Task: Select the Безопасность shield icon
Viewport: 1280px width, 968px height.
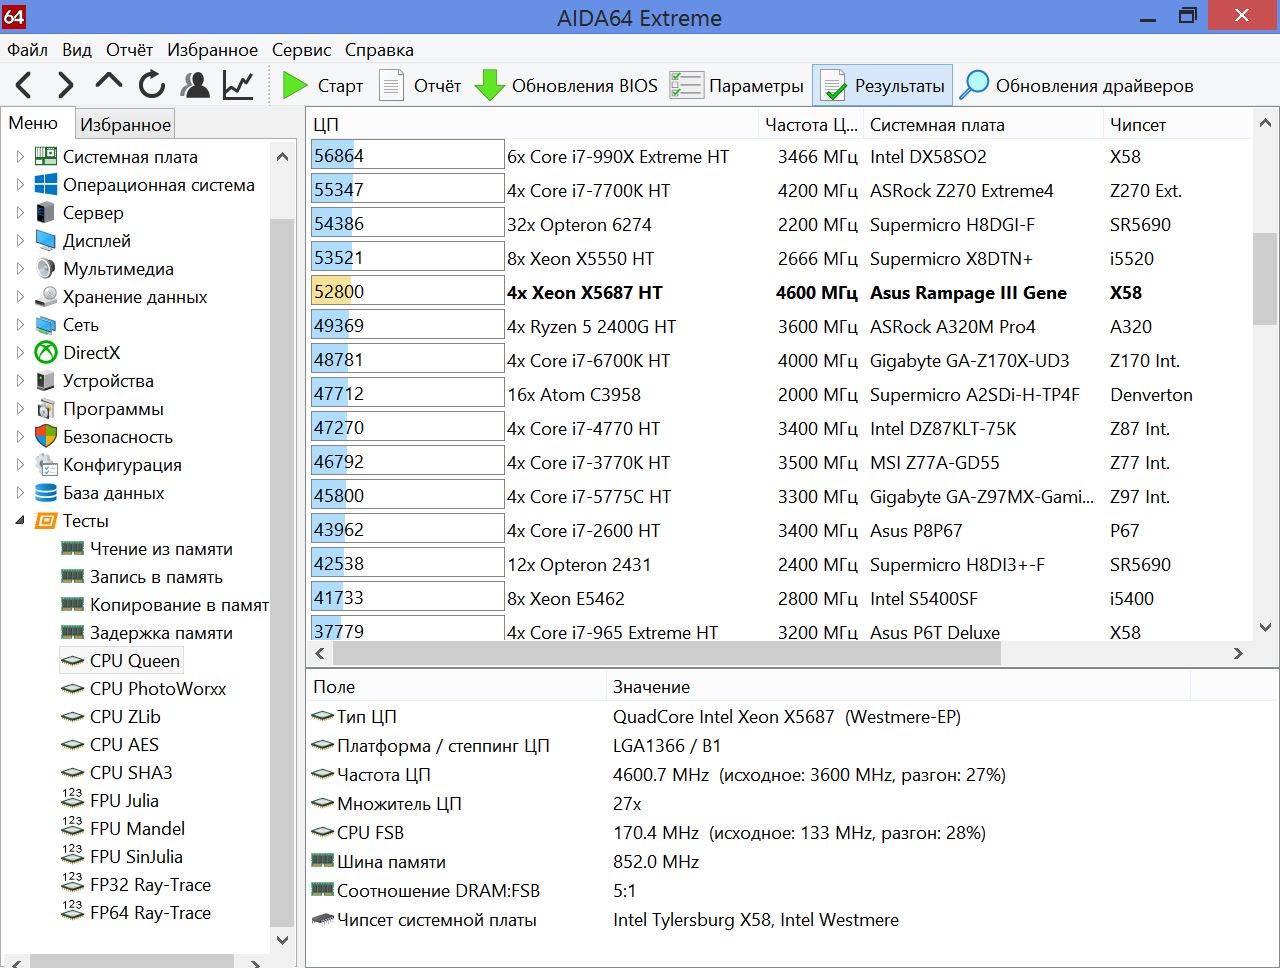Action: click(46, 437)
